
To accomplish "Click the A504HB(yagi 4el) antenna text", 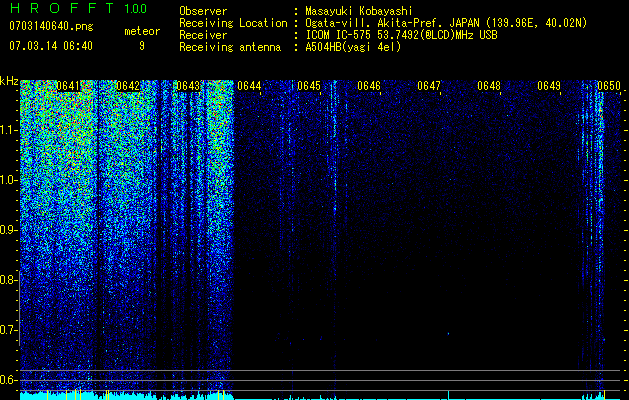I will [x=353, y=47].
